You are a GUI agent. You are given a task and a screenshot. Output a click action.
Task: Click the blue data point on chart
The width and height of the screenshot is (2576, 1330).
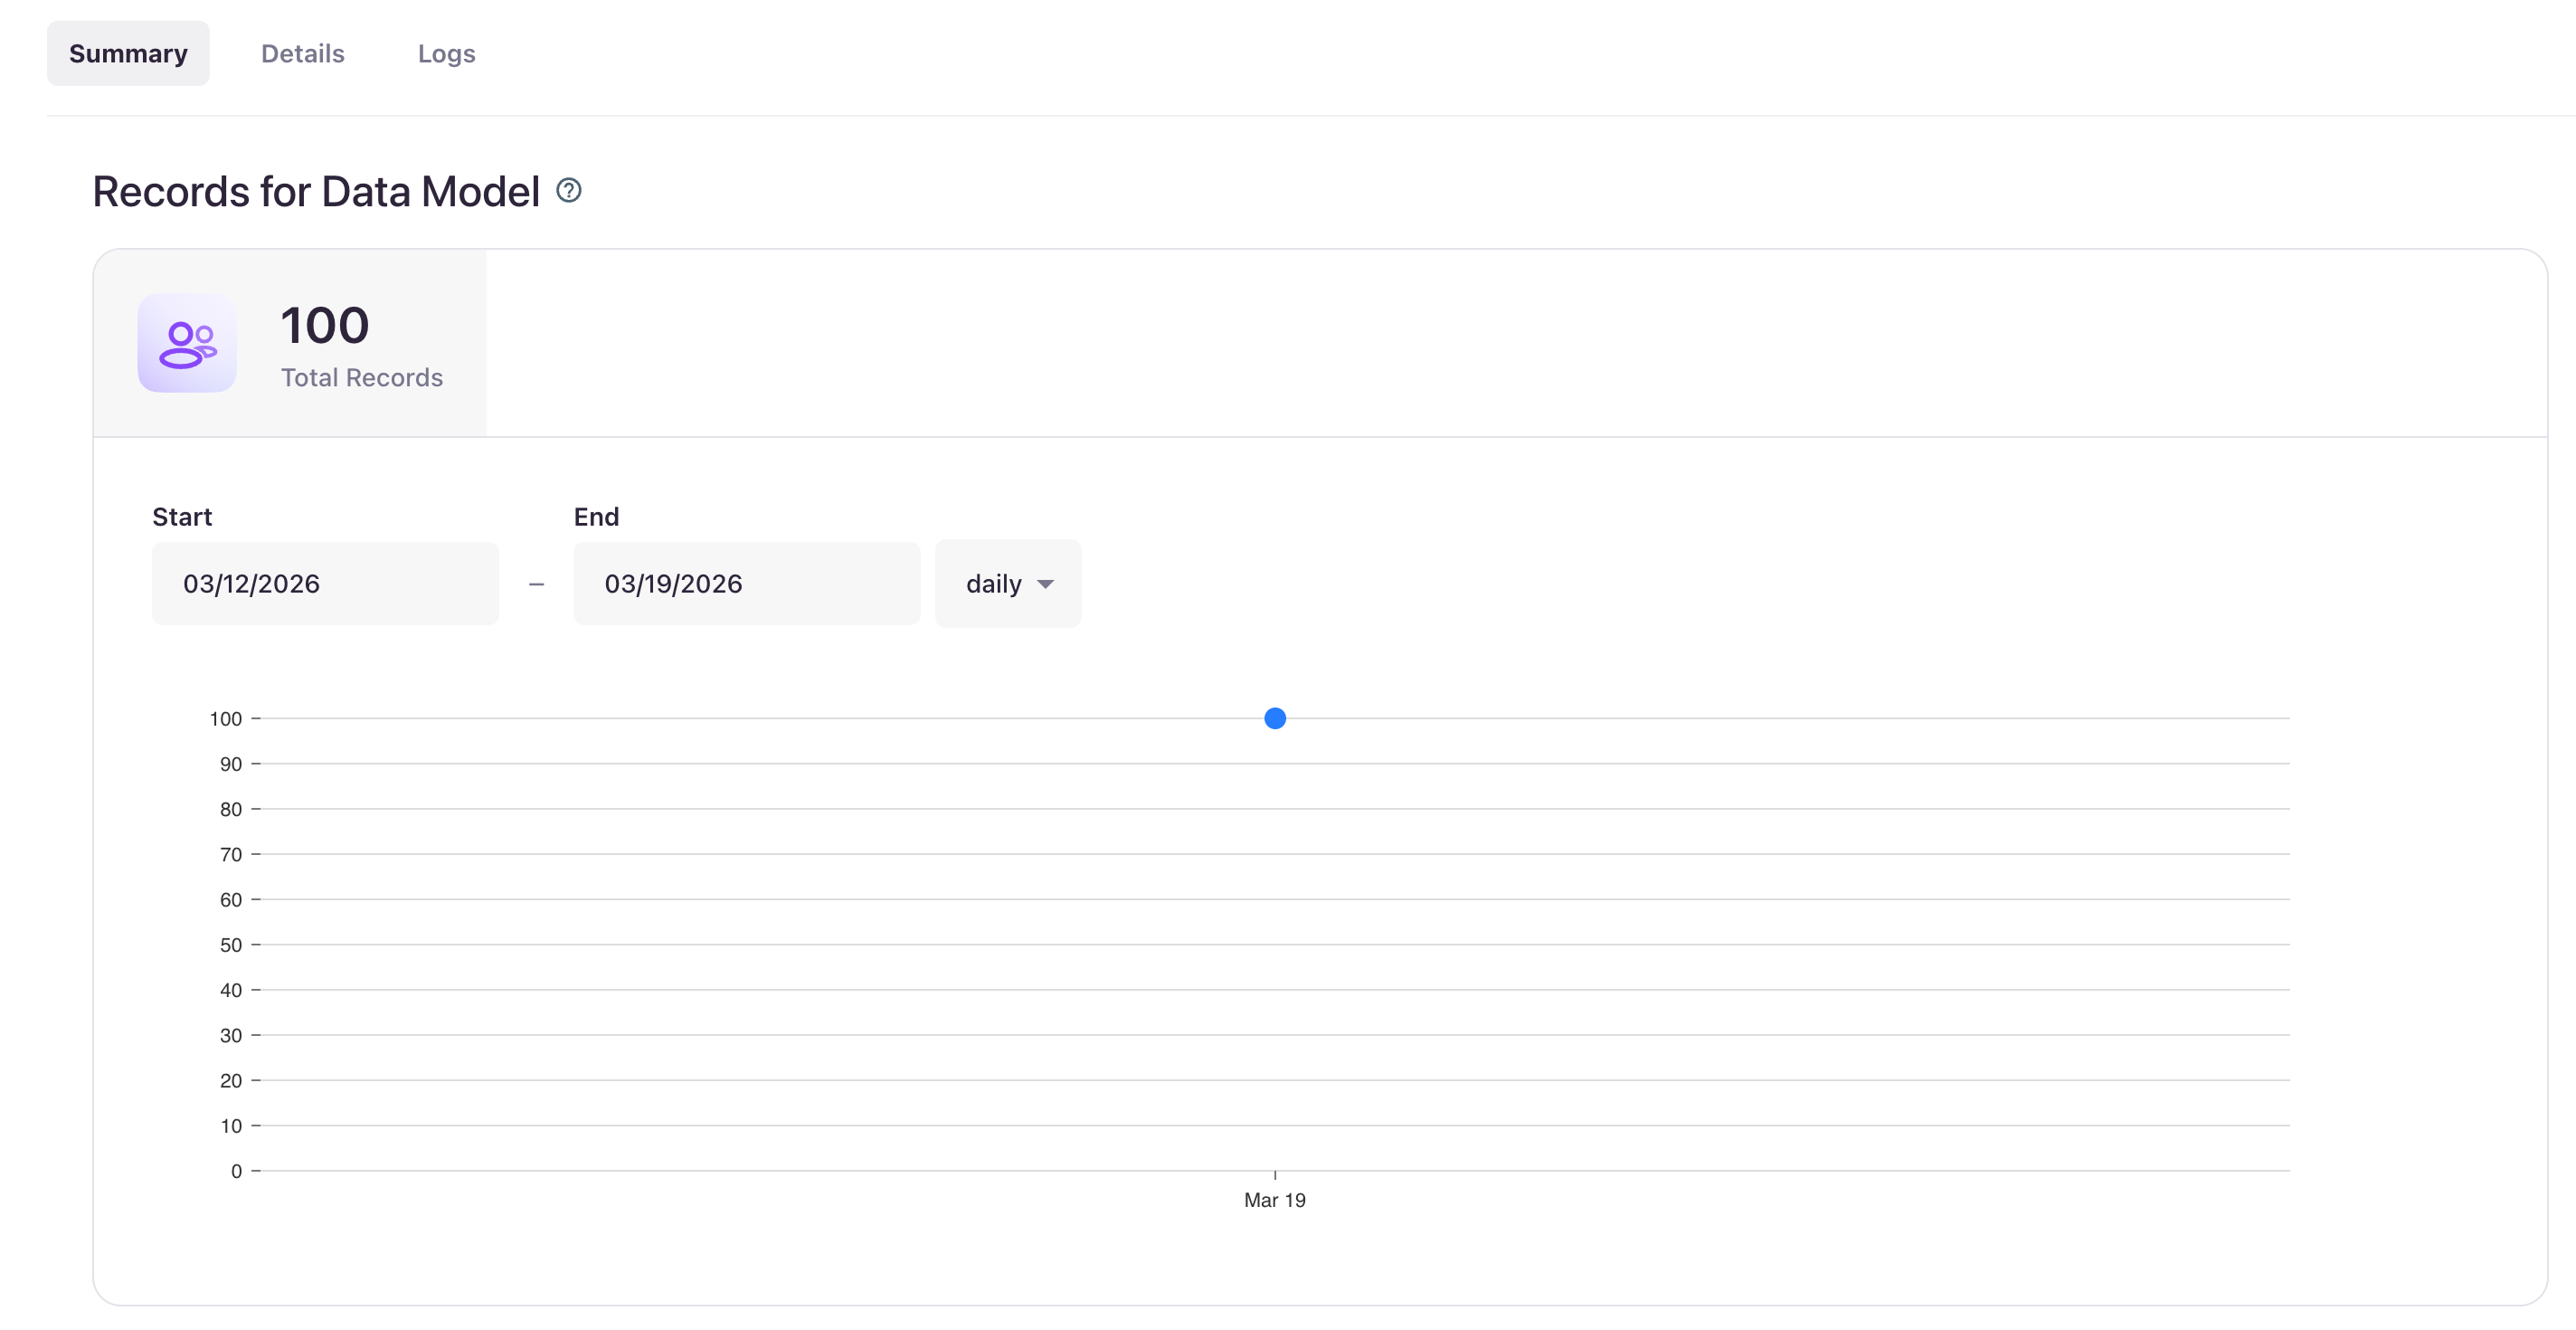point(1274,718)
